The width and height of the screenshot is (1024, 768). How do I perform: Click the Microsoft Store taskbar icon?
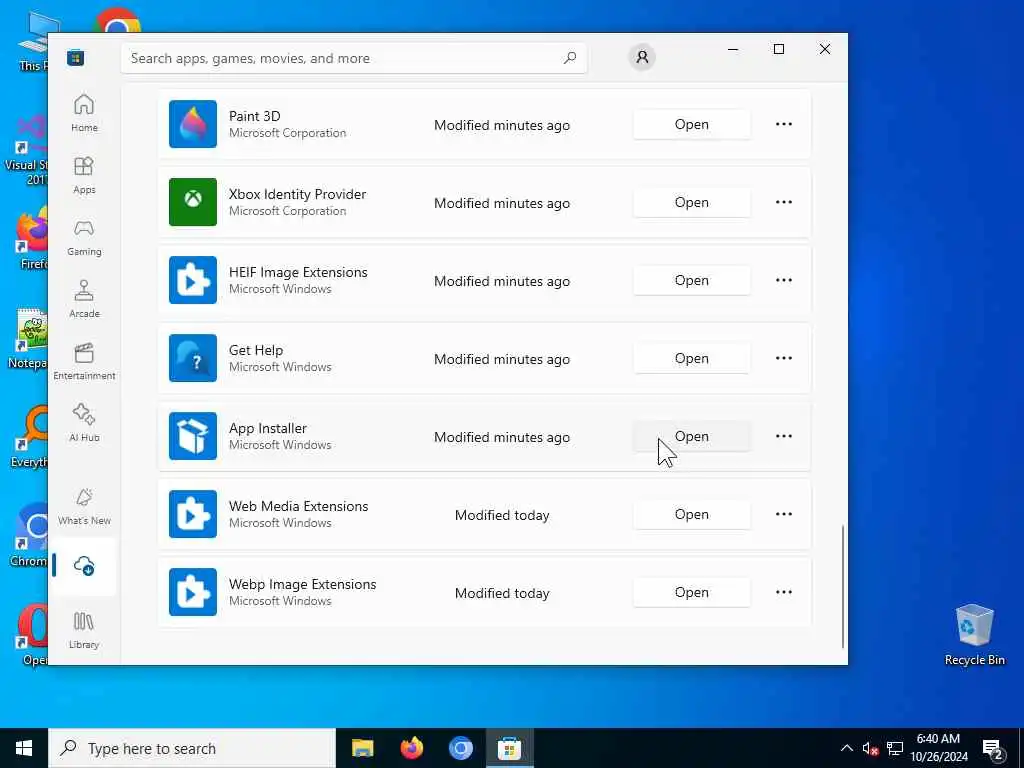[x=509, y=748]
